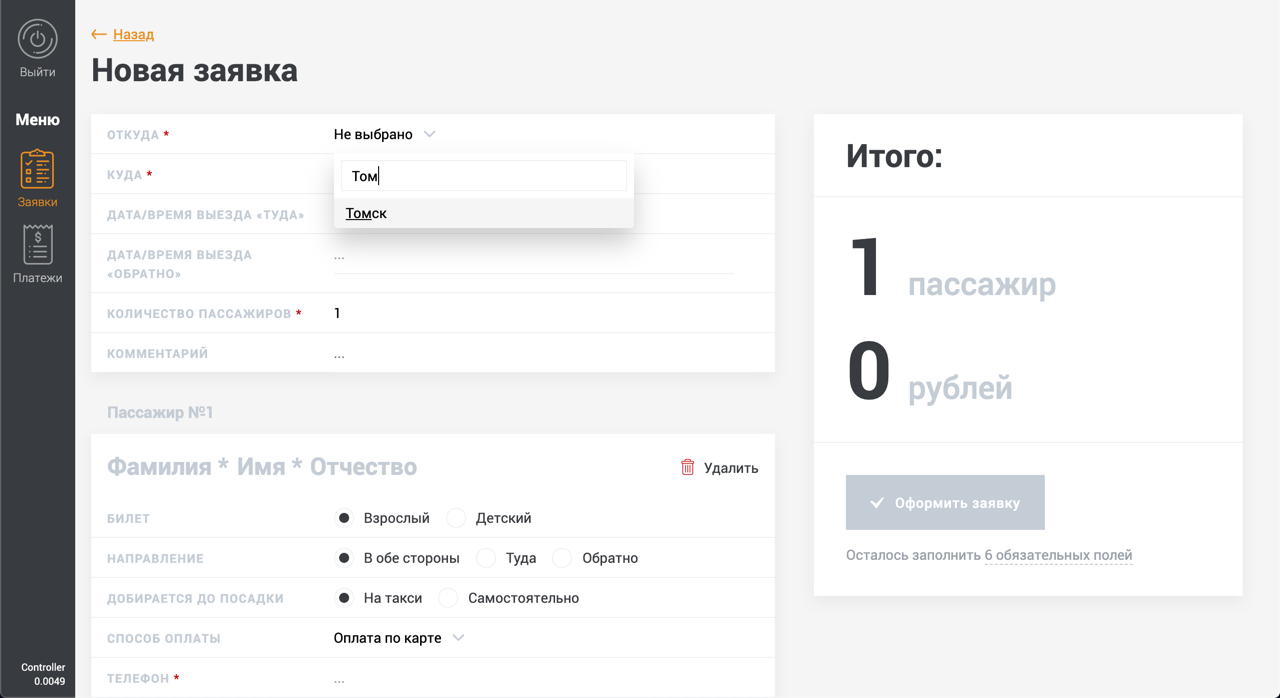Screen dimensions: 1280x698
Task: Click the checkmark icon on Оформить заявку
Action: [877, 503]
